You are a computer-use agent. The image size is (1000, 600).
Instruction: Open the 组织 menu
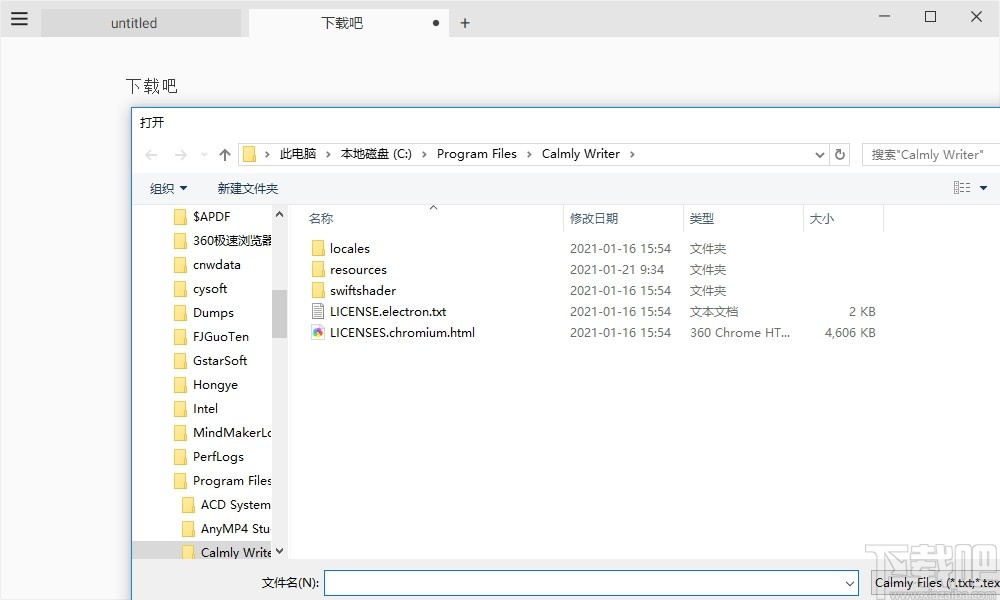[168, 189]
